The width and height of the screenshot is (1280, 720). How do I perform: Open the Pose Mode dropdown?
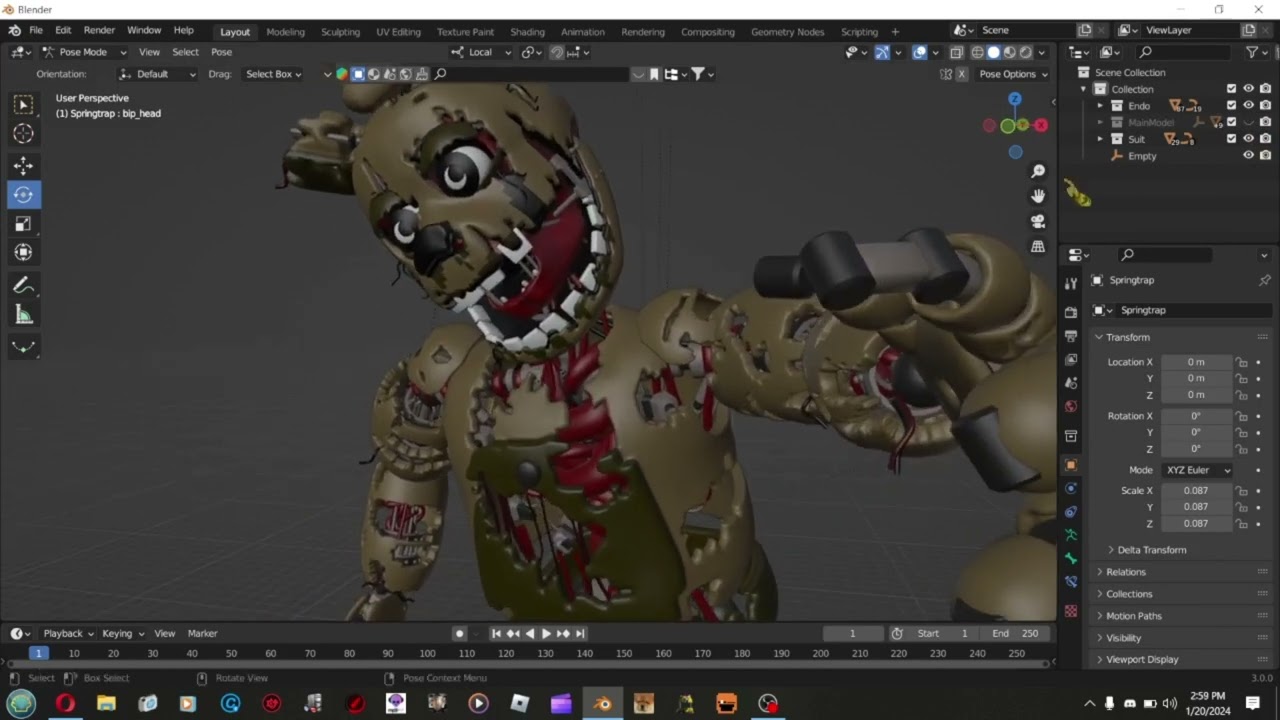(x=84, y=52)
